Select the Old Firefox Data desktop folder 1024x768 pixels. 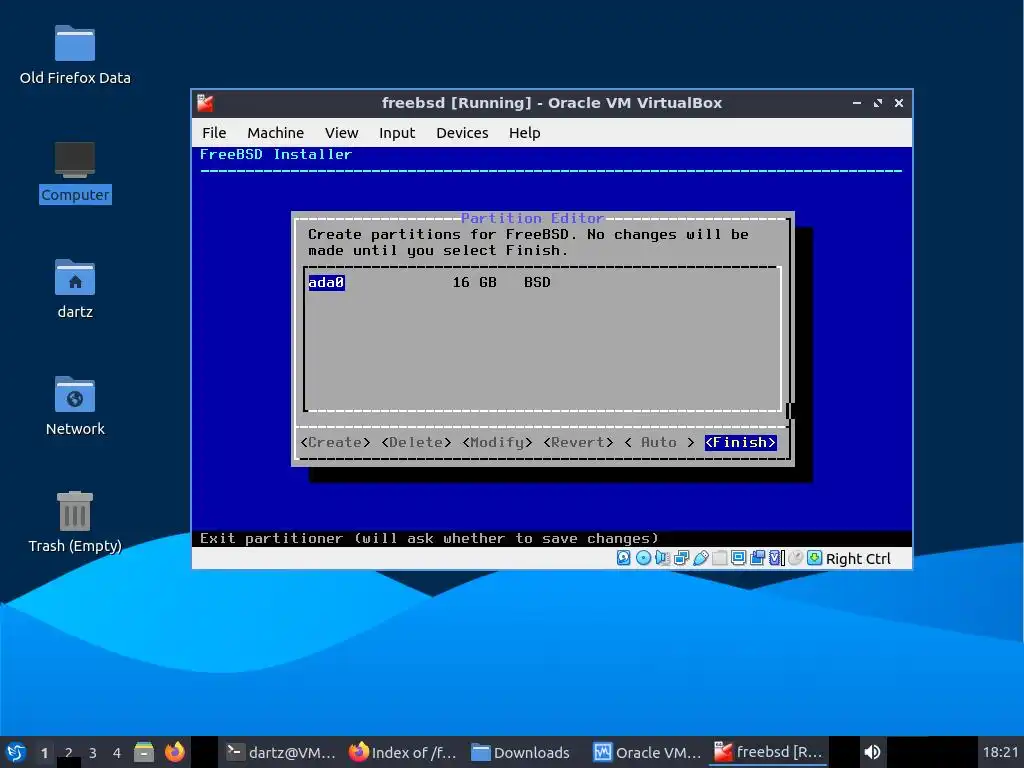click(74, 56)
